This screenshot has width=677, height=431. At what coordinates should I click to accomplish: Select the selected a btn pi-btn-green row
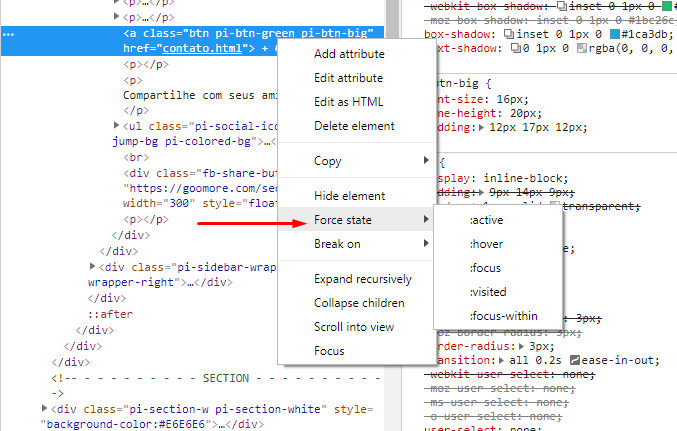pos(193,41)
